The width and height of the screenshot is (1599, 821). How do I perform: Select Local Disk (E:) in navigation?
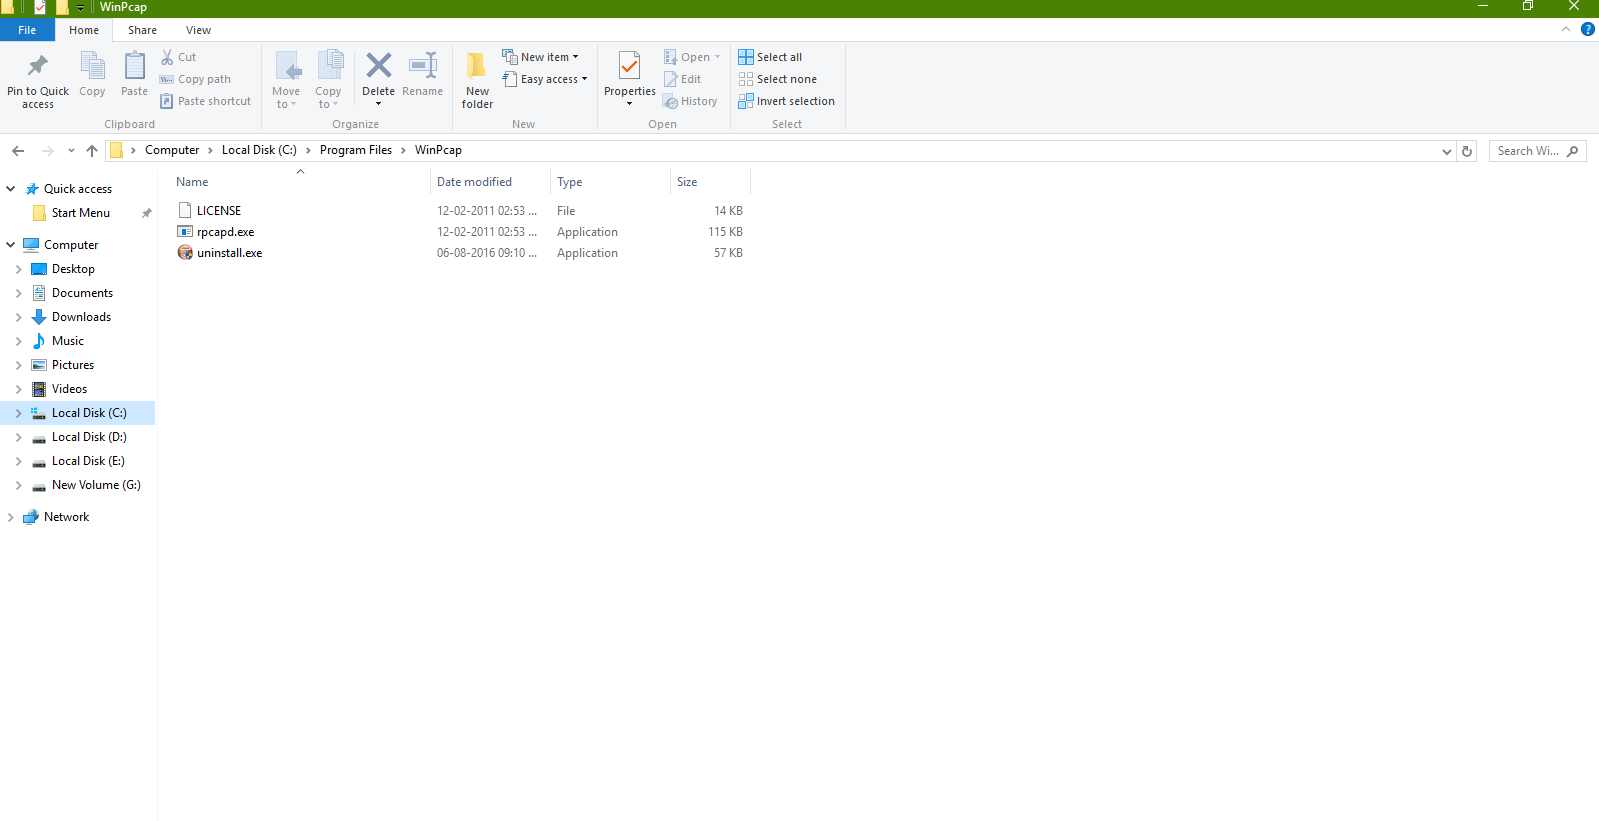[x=88, y=461]
